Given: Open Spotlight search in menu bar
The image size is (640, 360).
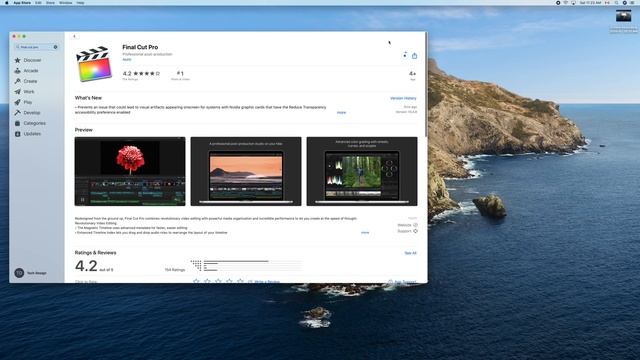Looking at the screenshot, I should (616, 2).
